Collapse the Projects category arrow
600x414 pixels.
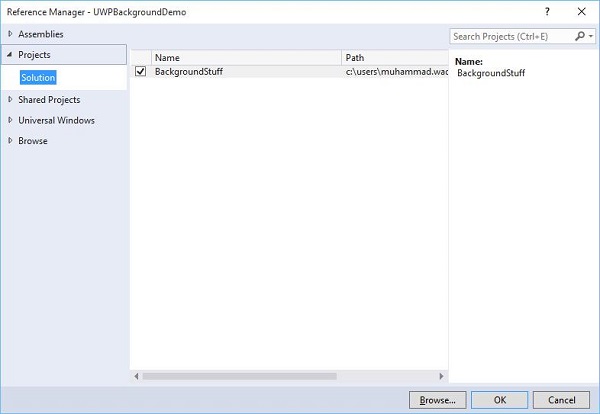coord(9,55)
